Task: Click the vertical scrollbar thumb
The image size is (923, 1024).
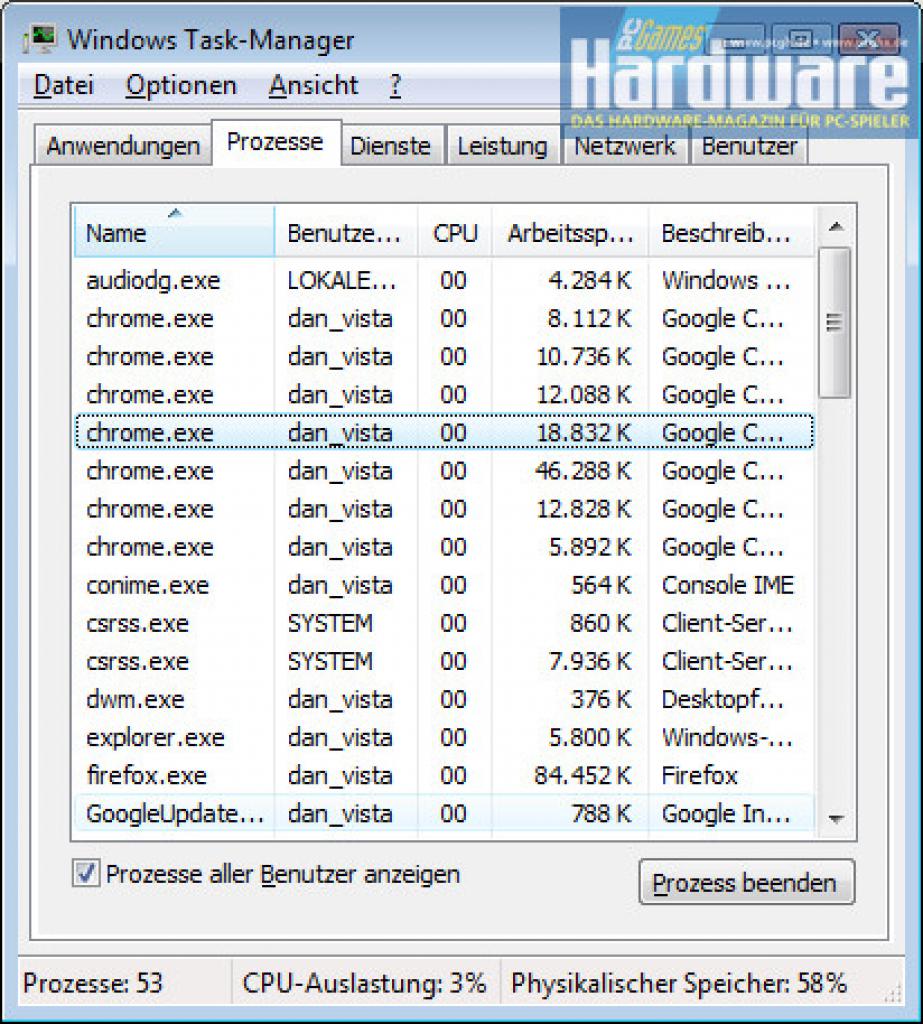Action: 834,322
